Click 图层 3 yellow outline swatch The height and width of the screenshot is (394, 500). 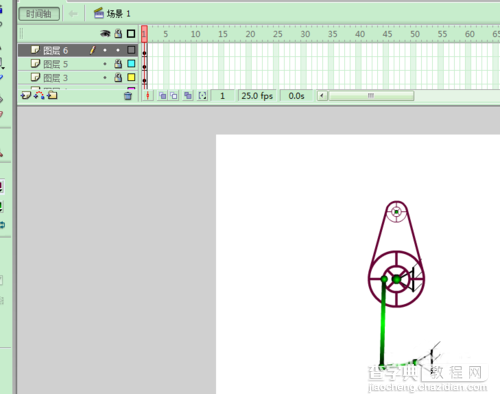pos(131,77)
